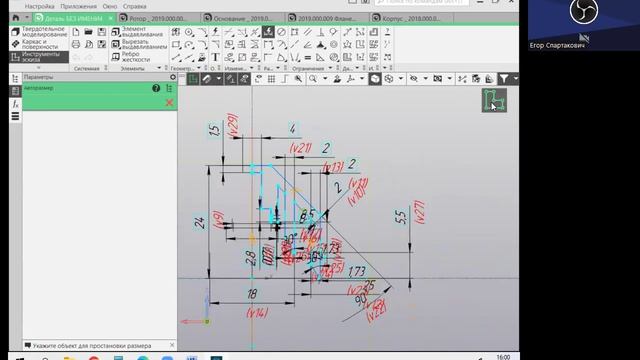Toggle the grid display
The width and height of the screenshot is (640, 360).
click(271, 79)
